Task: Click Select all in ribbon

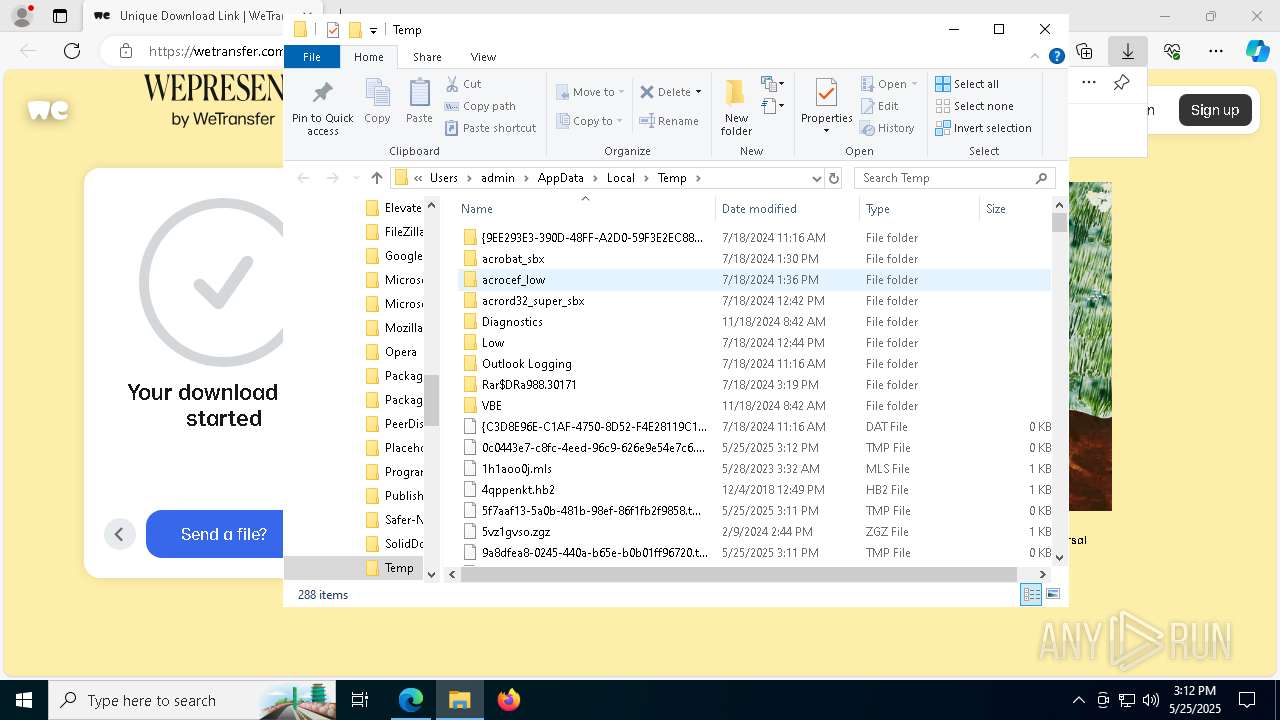Action: pos(967,84)
